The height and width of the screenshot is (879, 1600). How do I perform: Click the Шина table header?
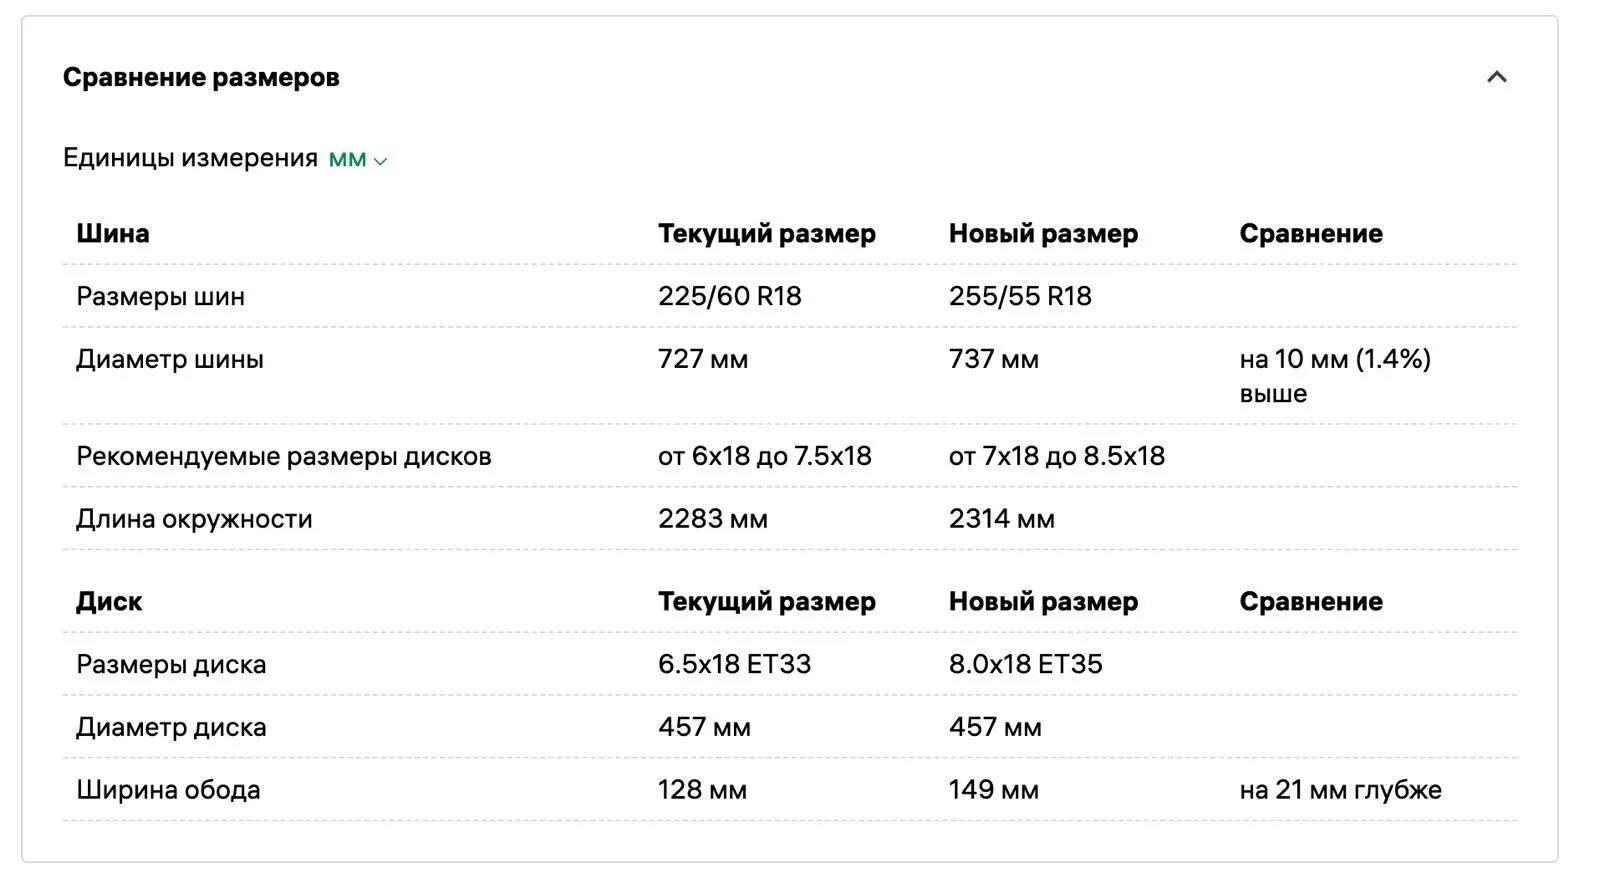[113, 234]
